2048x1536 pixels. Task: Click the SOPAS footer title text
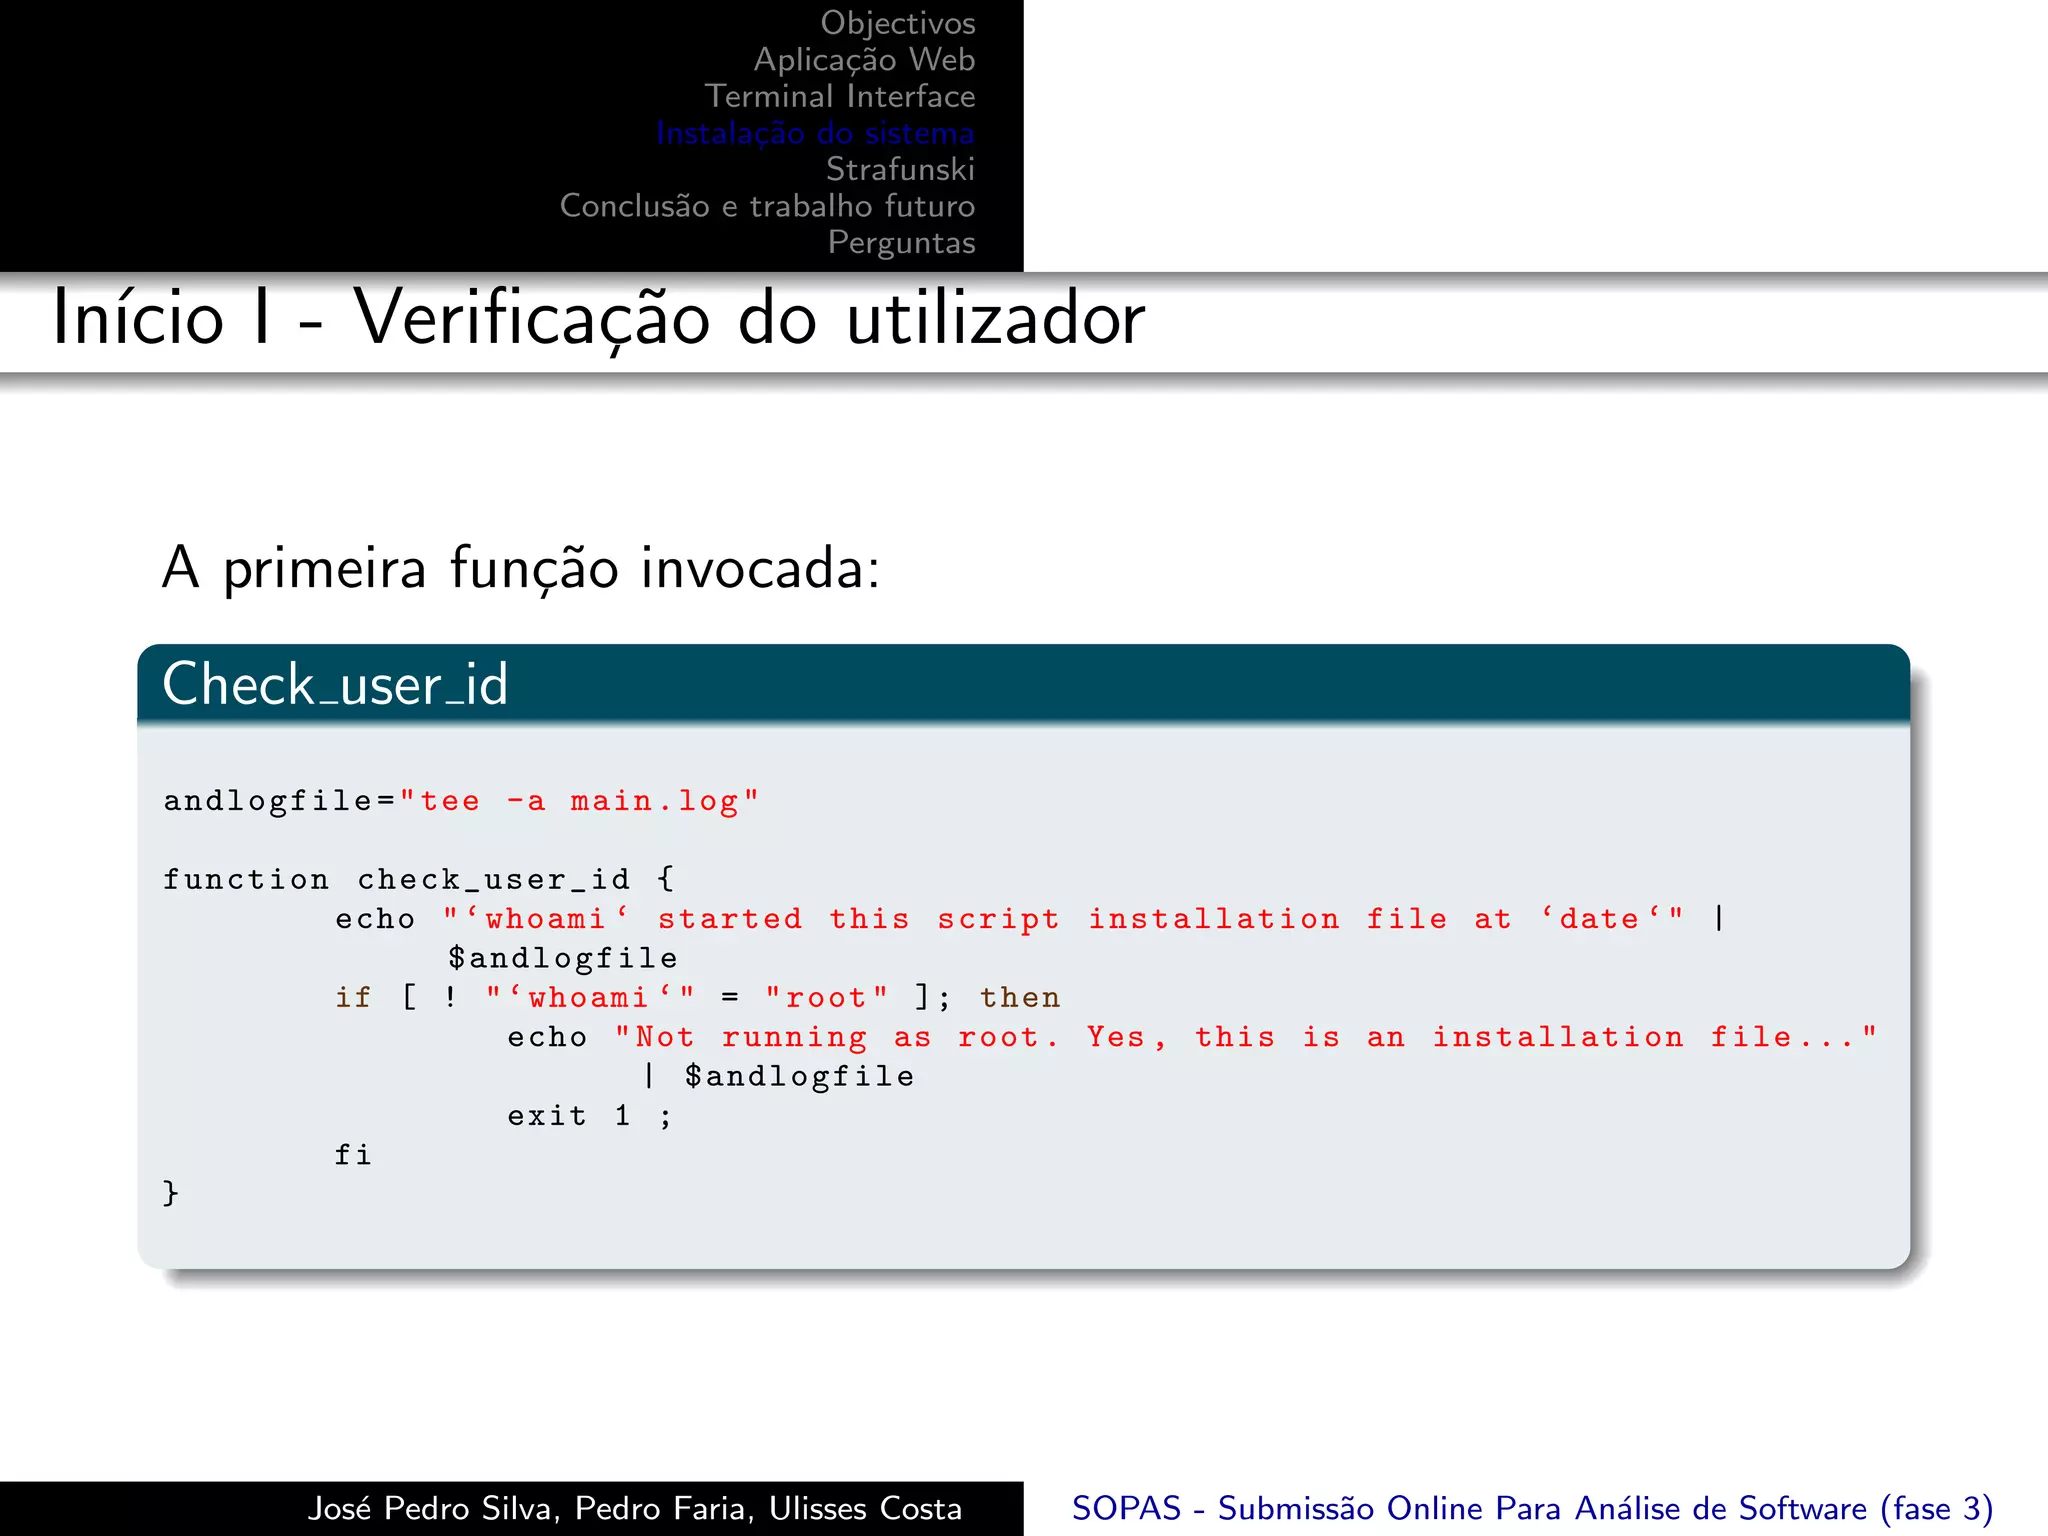coord(1532,1508)
